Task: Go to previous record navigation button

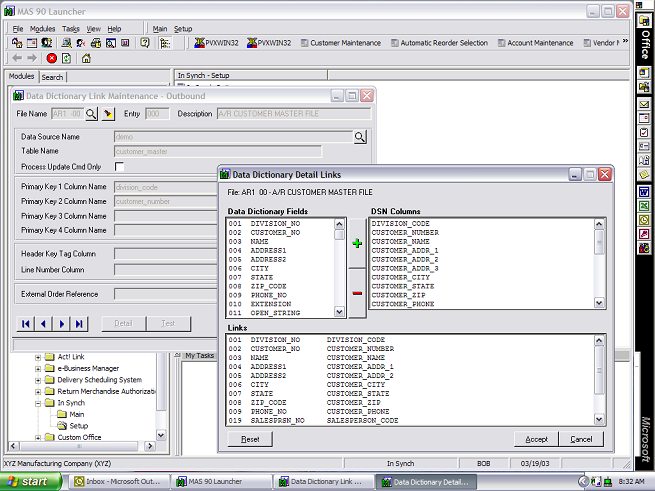Action: tap(43, 323)
